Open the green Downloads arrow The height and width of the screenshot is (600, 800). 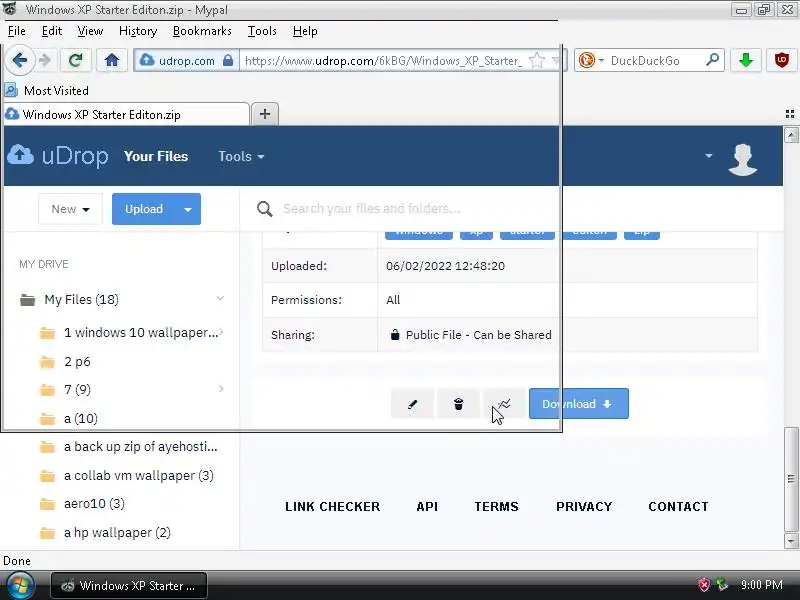pos(746,61)
